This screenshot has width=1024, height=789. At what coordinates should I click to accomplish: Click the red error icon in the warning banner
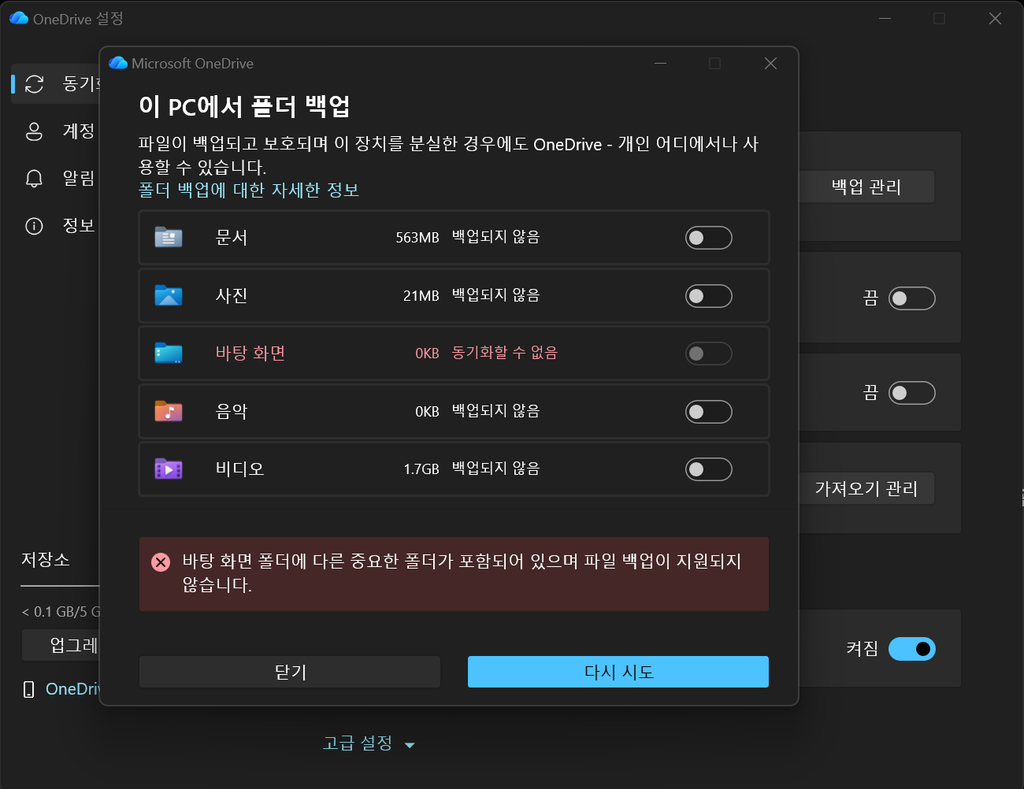pos(161,562)
